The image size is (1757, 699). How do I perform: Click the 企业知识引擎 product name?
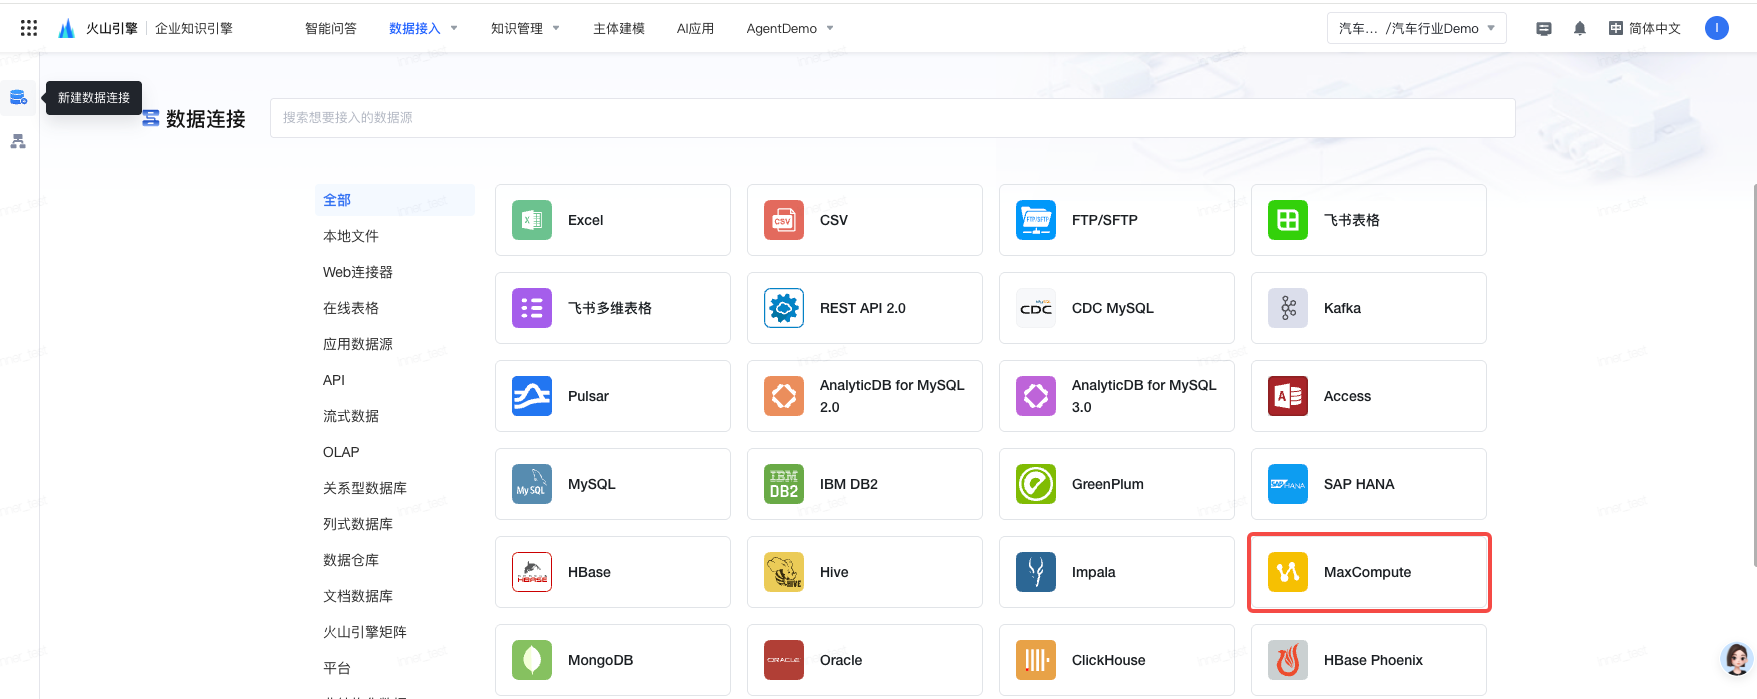[194, 28]
